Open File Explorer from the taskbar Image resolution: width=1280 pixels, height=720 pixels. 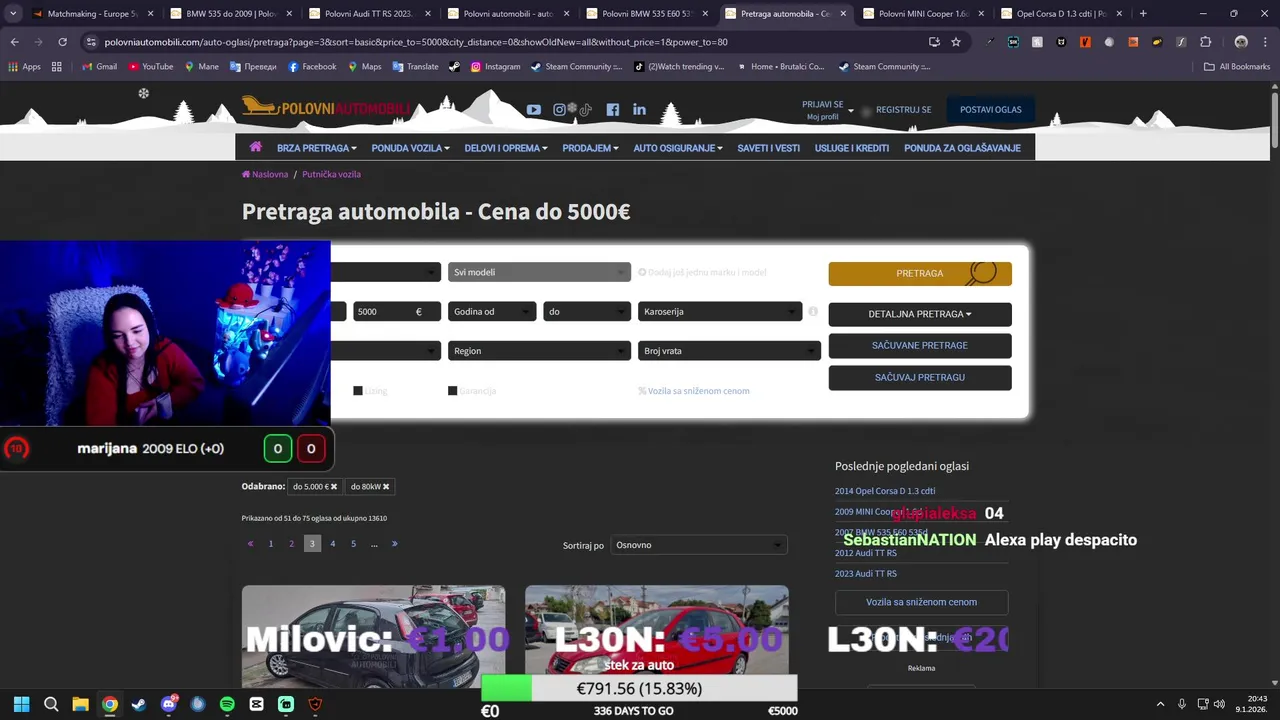[80, 704]
